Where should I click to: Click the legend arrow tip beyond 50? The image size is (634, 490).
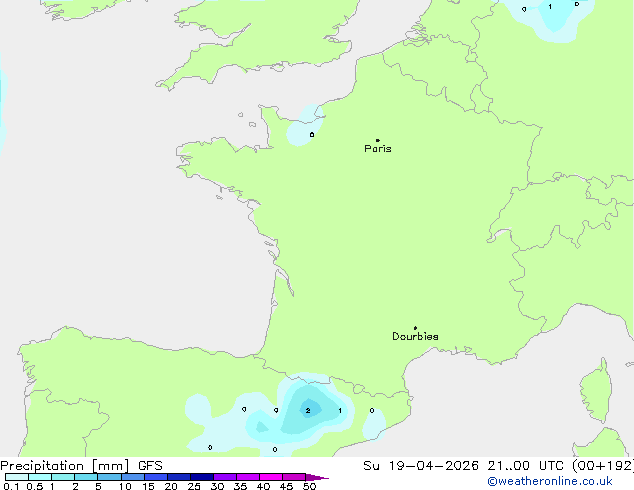(317, 477)
